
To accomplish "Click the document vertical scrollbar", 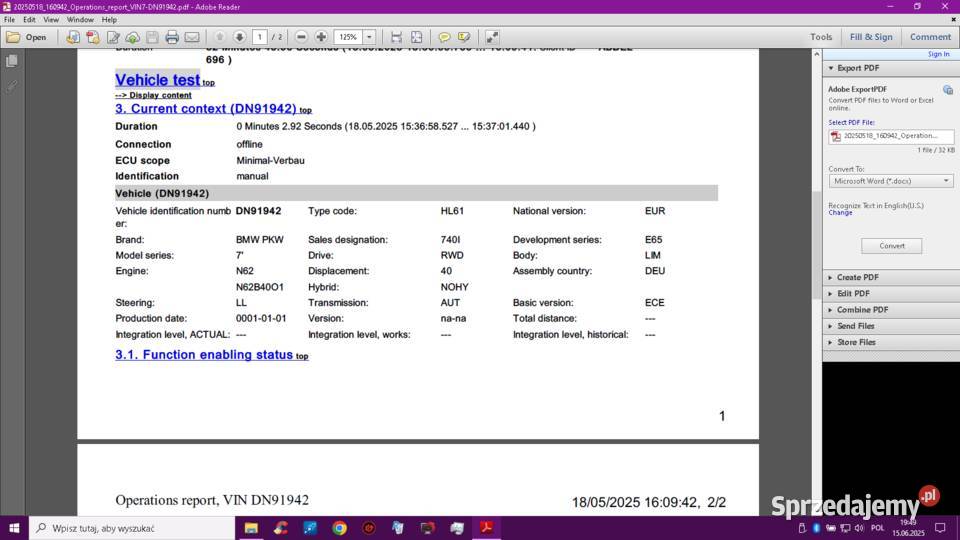I will coord(817,245).
